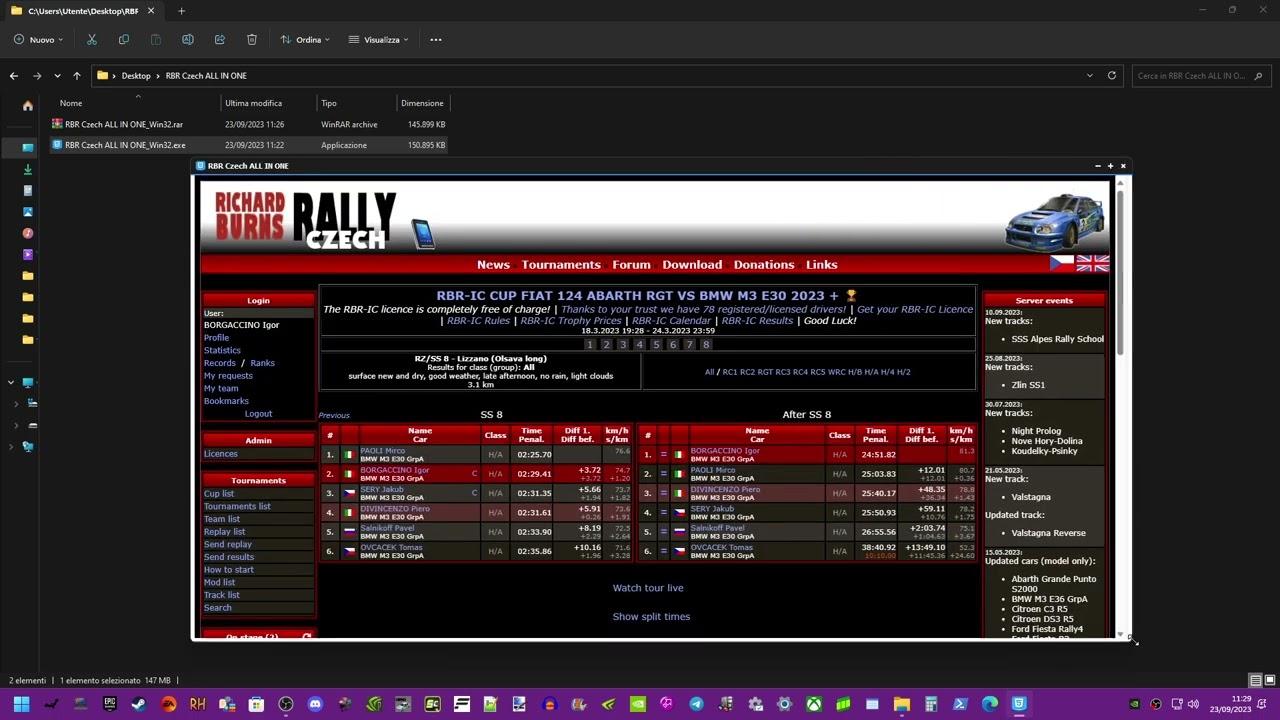Viewport: 1280px width, 720px height.
Task: Switch to details view icon in status bar
Action: [x=1255, y=681]
